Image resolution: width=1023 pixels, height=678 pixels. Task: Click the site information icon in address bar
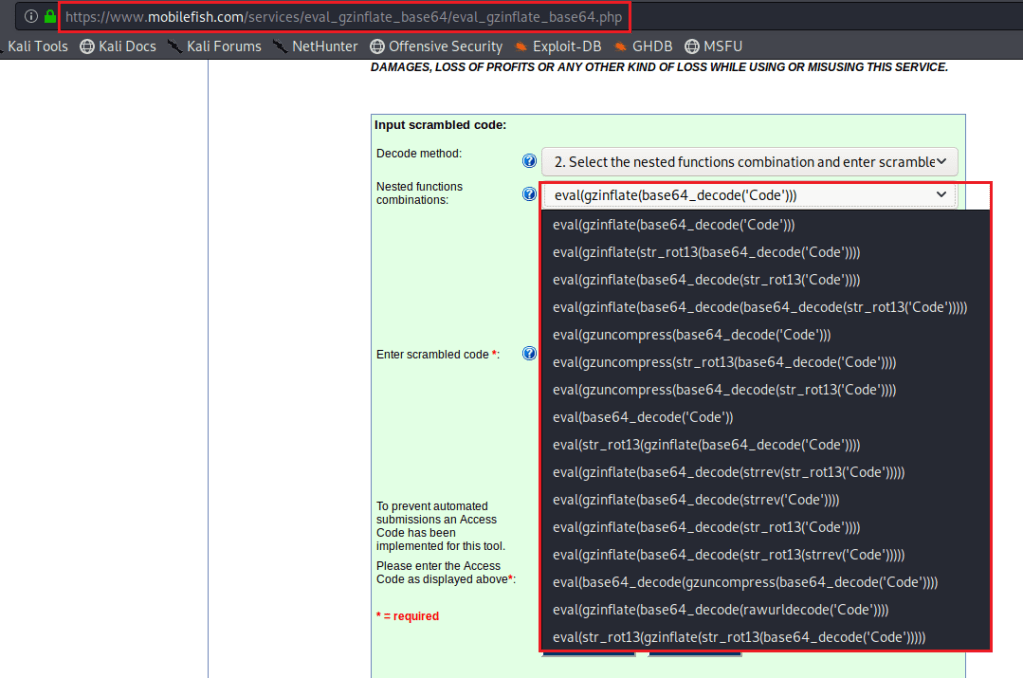31,17
